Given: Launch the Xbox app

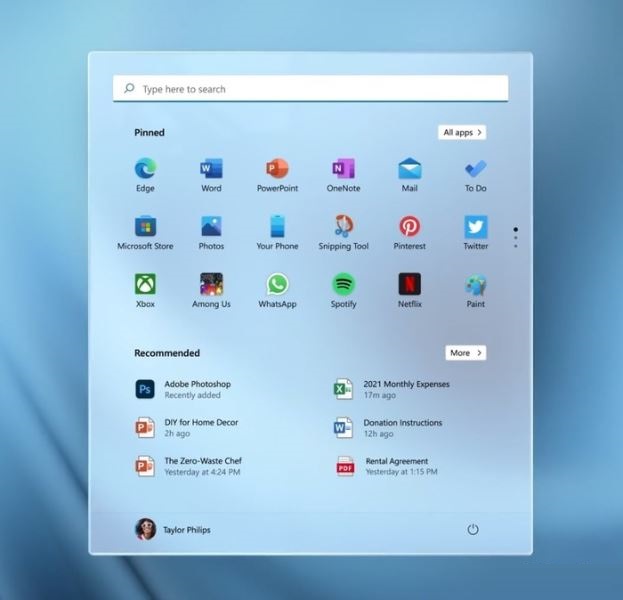Looking at the screenshot, I should (x=145, y=290).
